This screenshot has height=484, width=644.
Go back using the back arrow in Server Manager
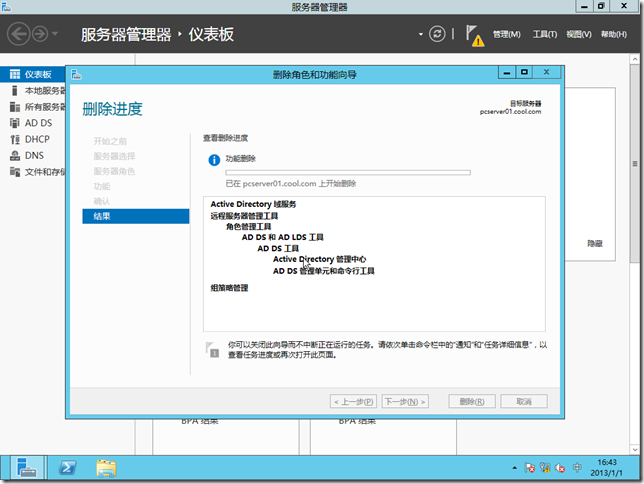point(18,34)
